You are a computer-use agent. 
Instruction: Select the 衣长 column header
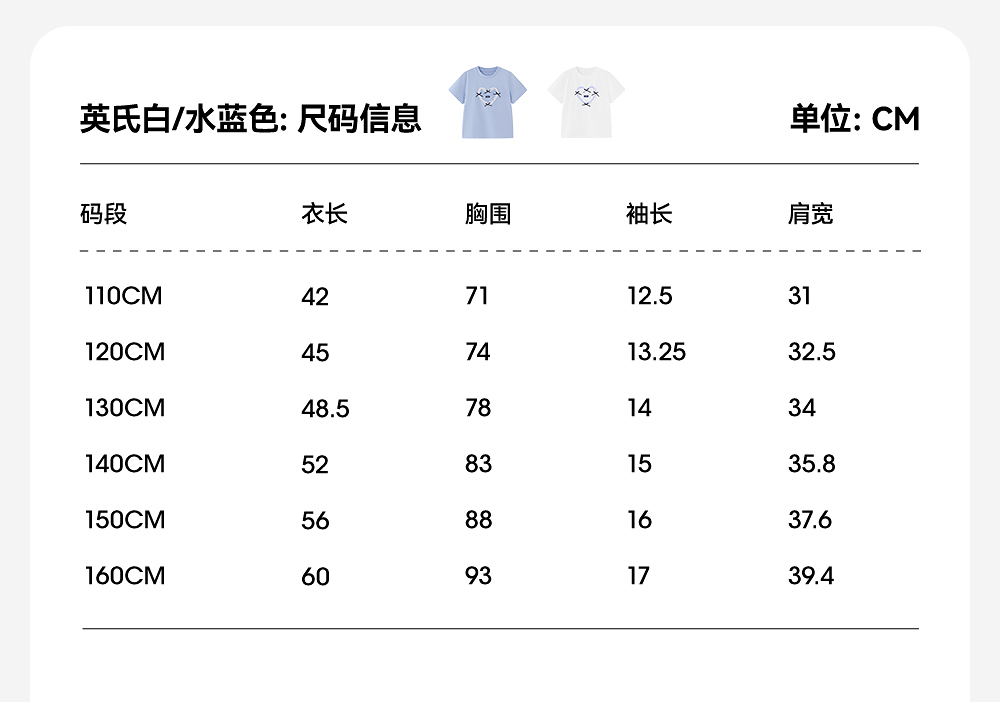tap(324, 214)
